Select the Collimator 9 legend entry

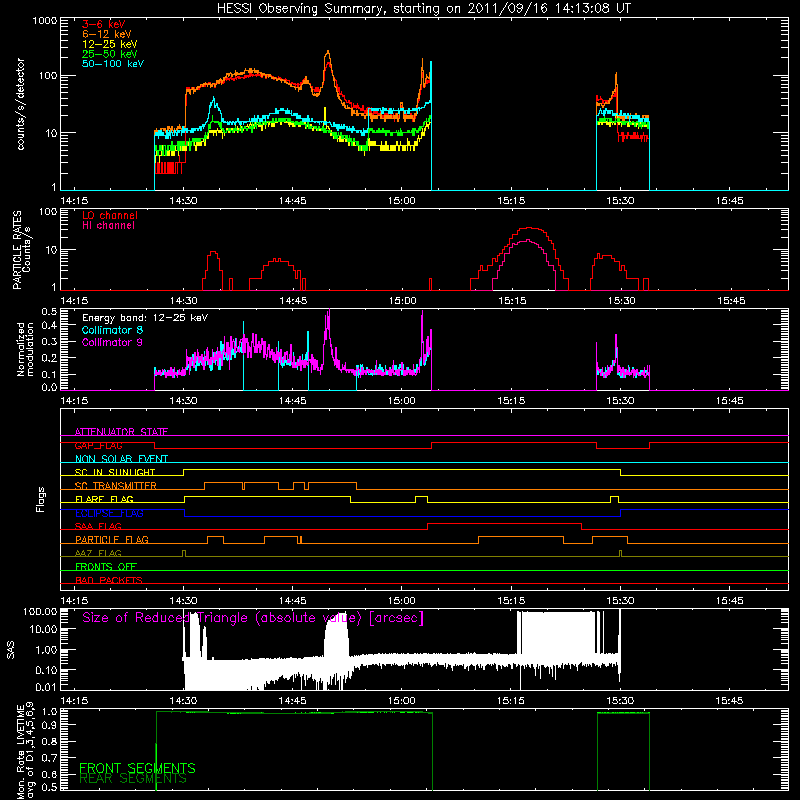tap(112, 342)
